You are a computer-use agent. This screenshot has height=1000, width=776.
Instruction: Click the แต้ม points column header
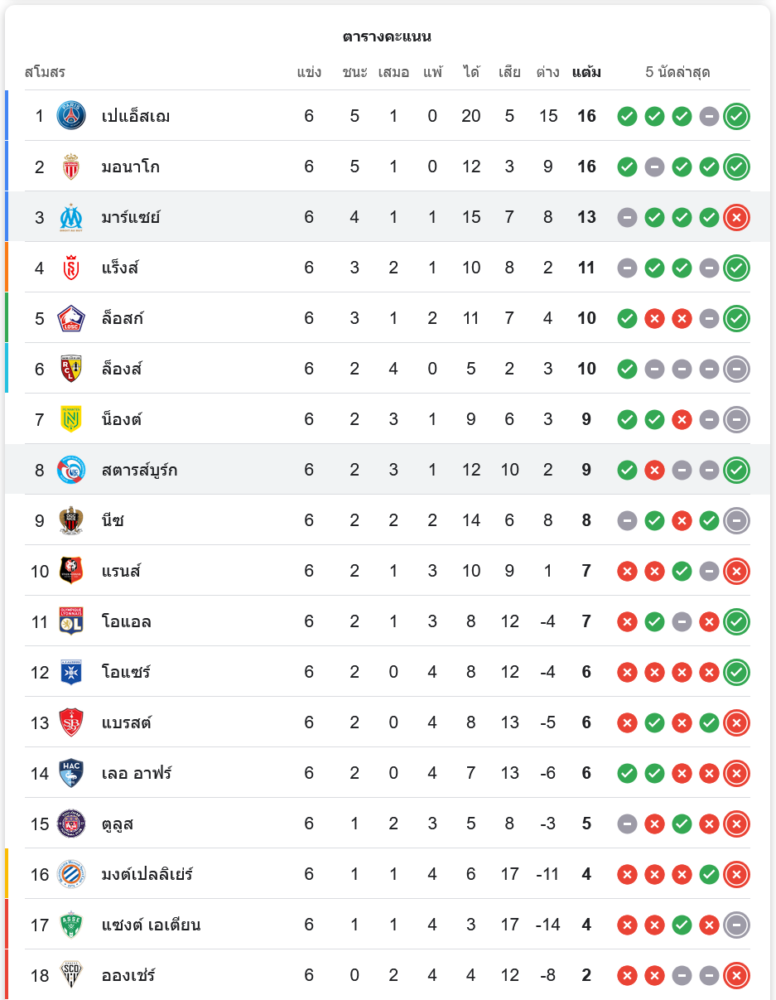tap(586, 72)
